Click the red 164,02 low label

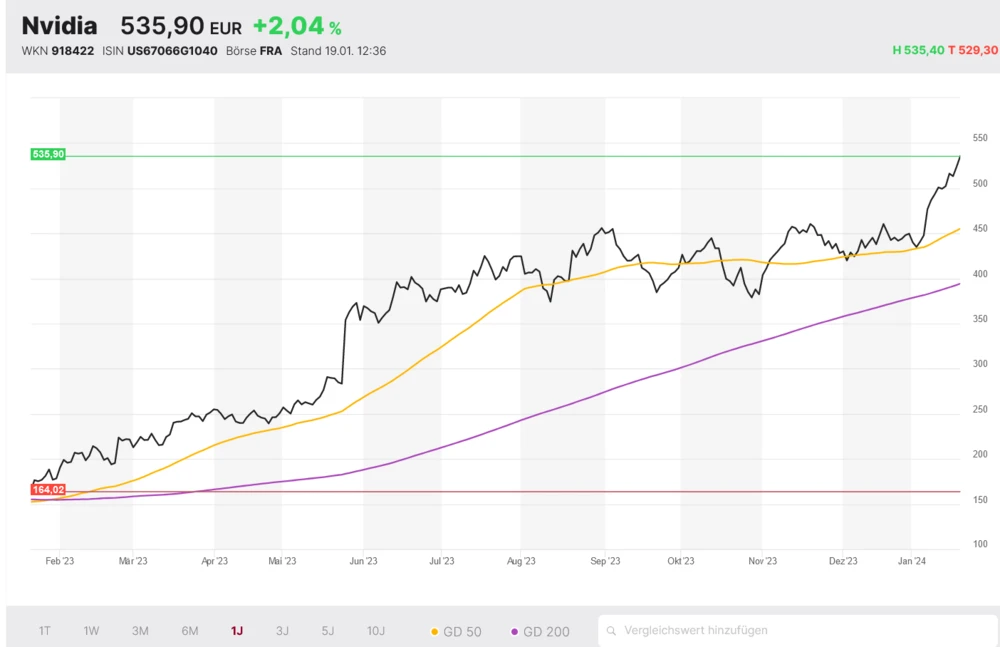pyautogui.click(x=48, y=490)
